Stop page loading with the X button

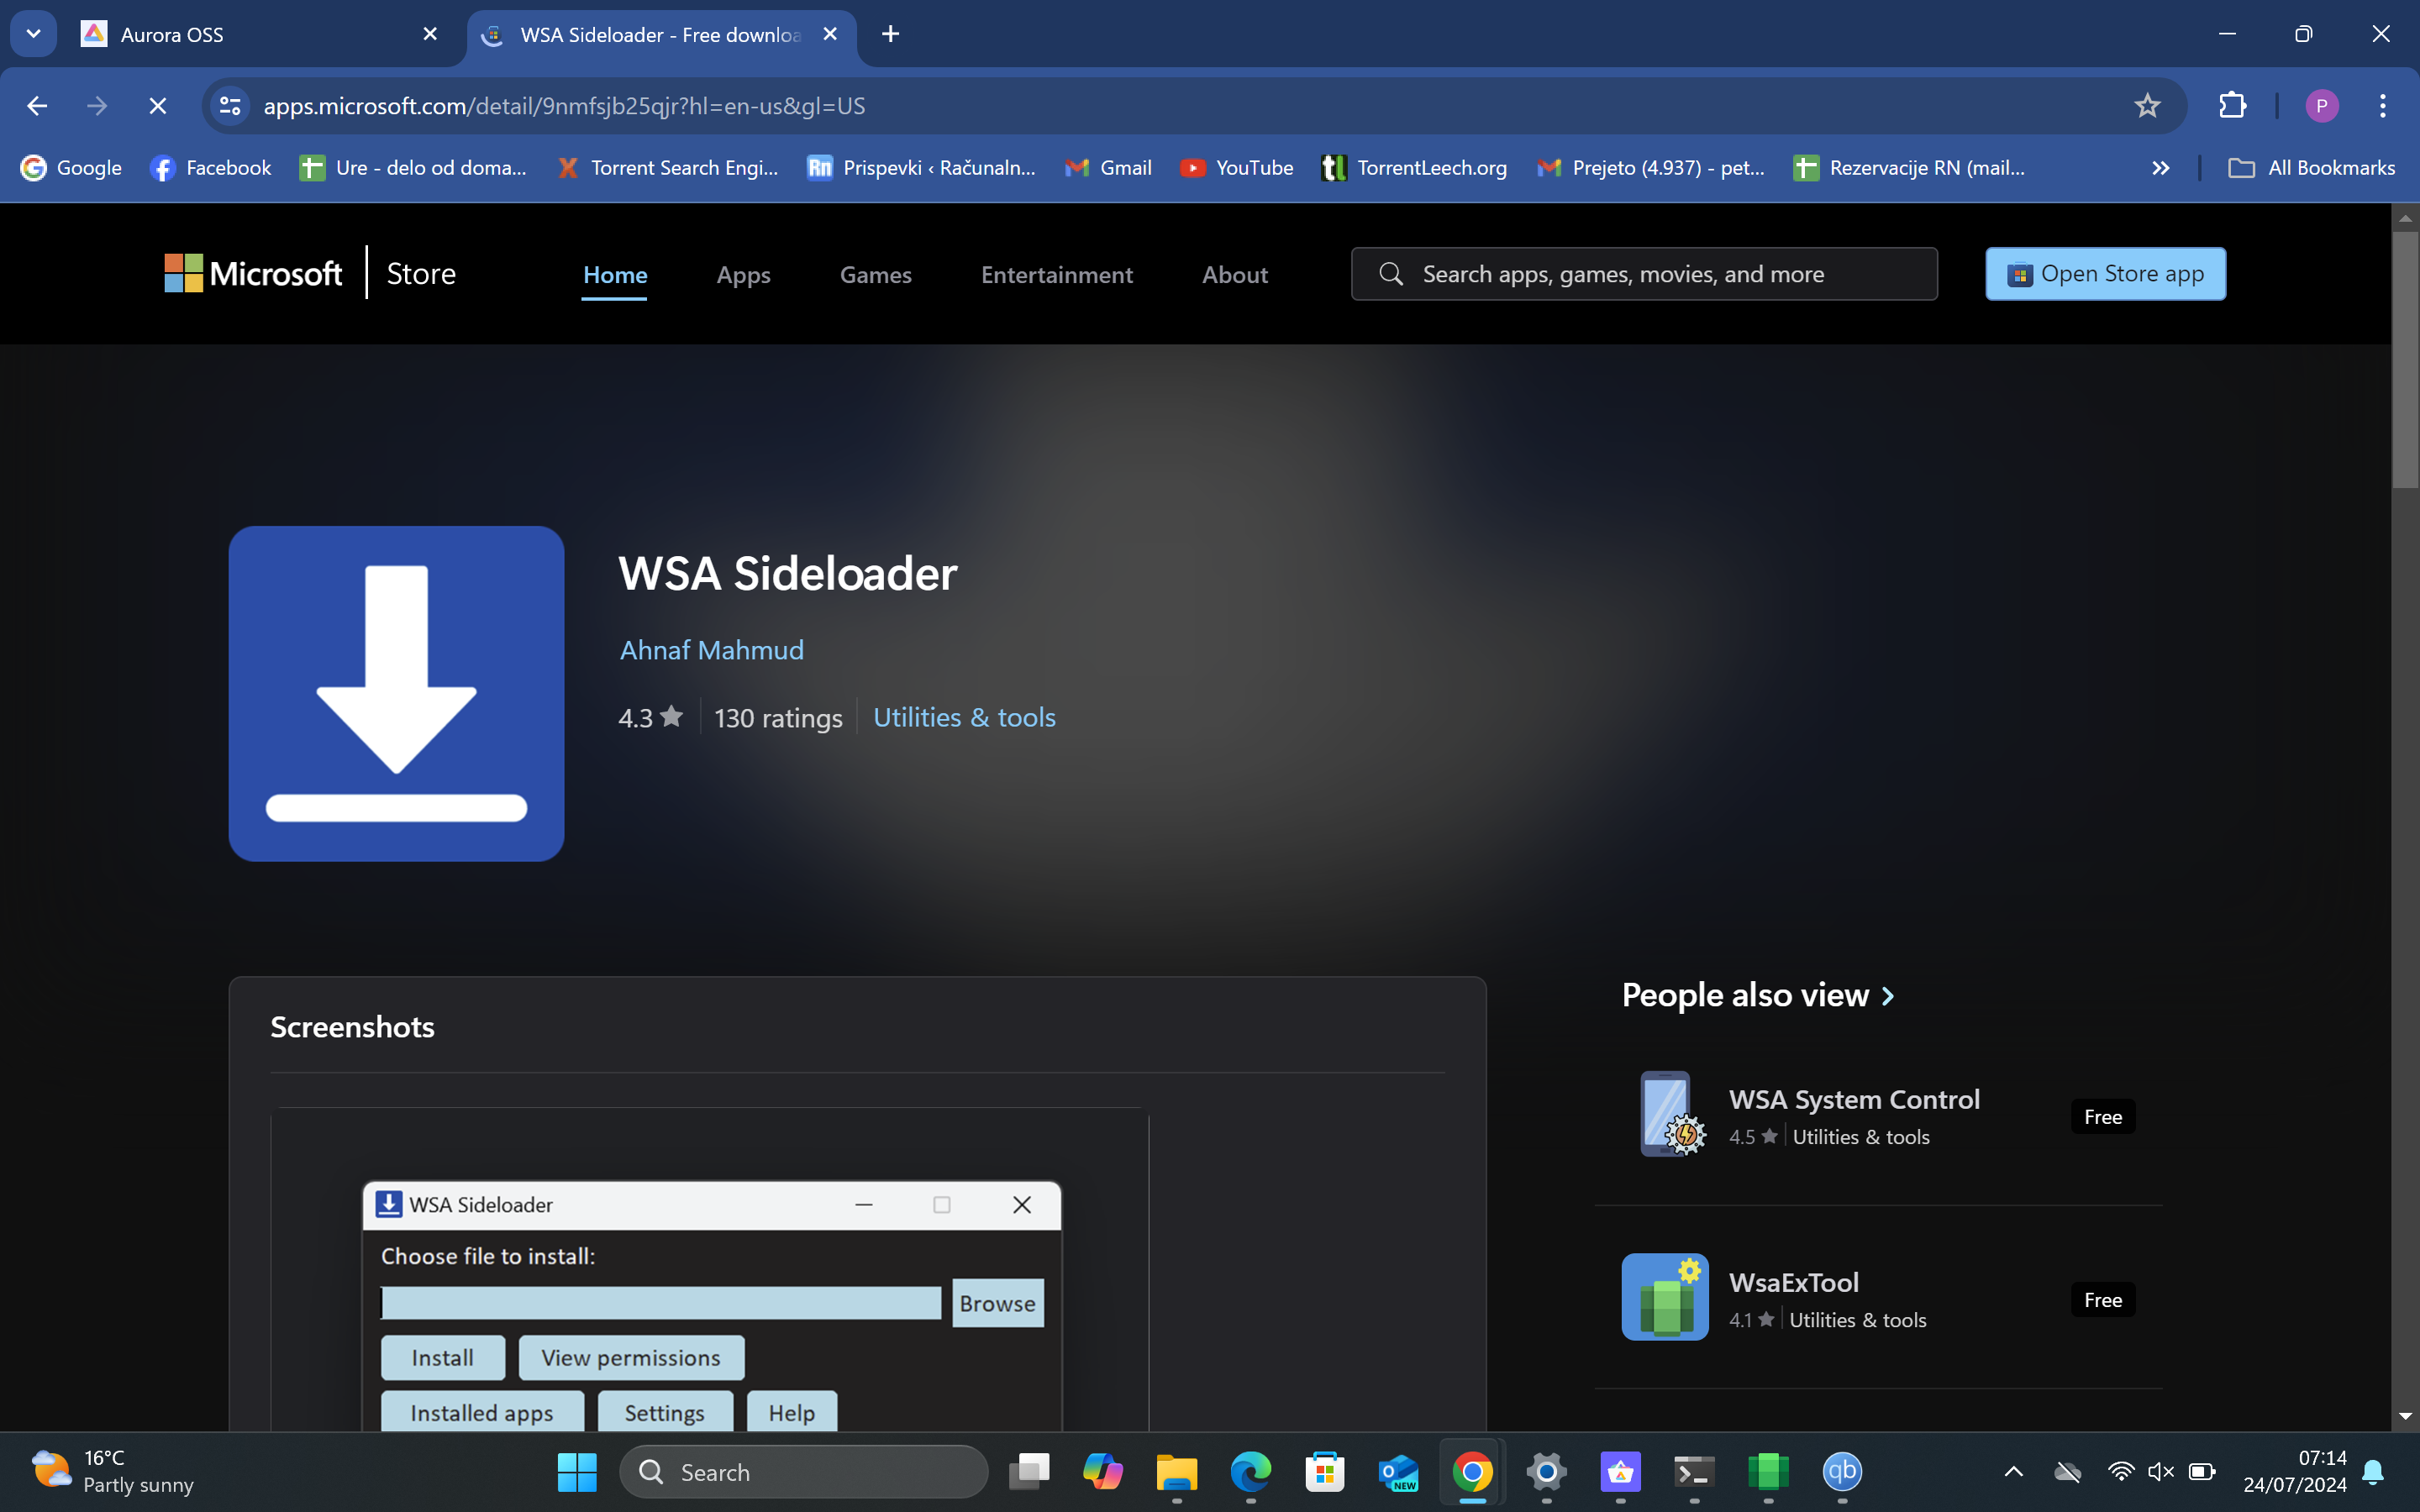(x=157, y=106)
